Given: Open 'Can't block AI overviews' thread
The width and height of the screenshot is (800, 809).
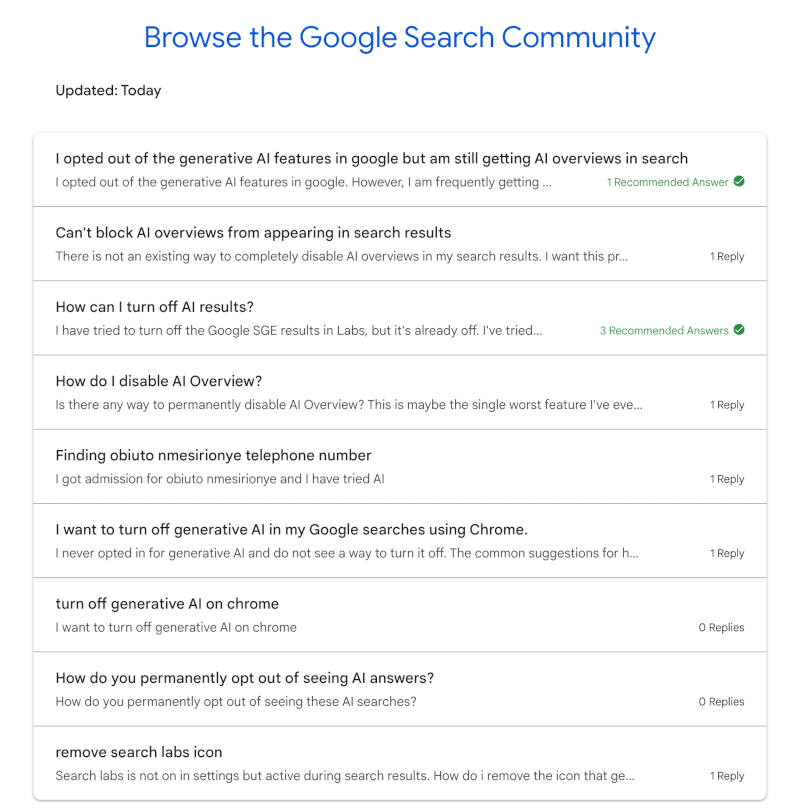Looking at the screenshot, I should [x=253, y=233].
